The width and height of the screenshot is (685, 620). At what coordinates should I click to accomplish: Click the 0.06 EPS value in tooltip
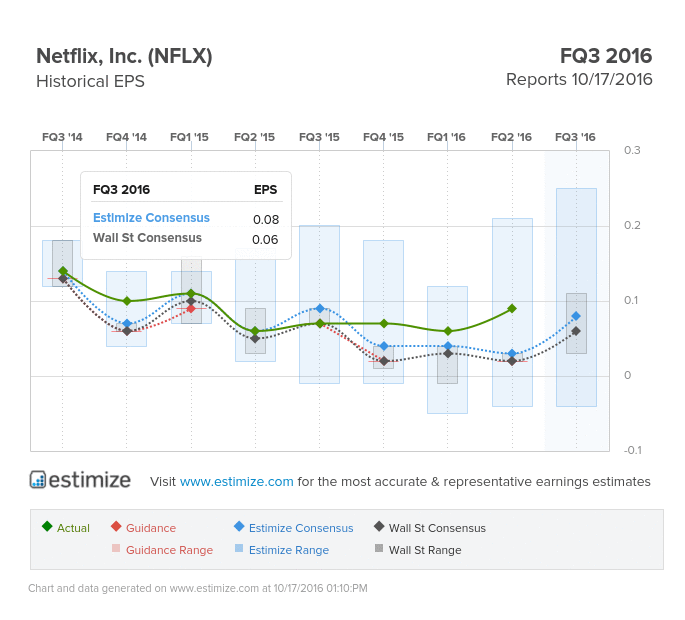pyautogui.click(x=265, y=239)
